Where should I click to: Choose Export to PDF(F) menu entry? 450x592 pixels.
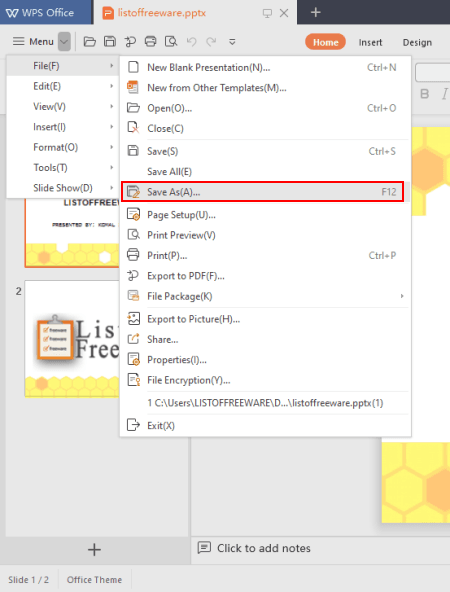(265, 276)
